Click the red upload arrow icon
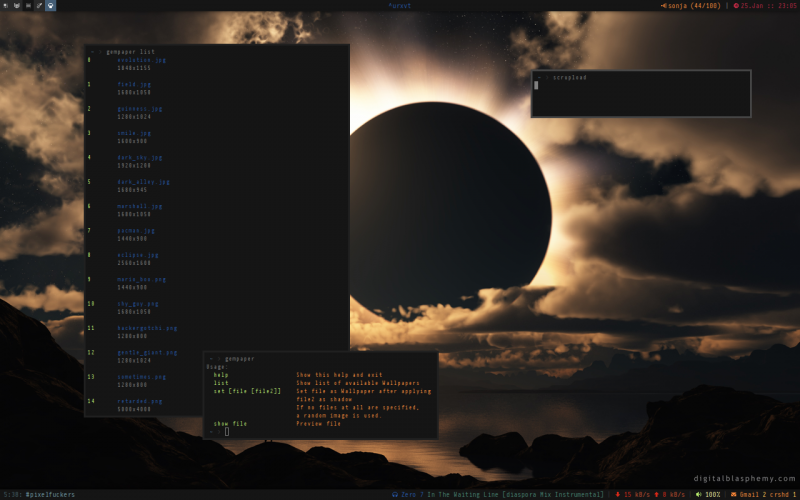800x500 pixels. pos(657,494)
